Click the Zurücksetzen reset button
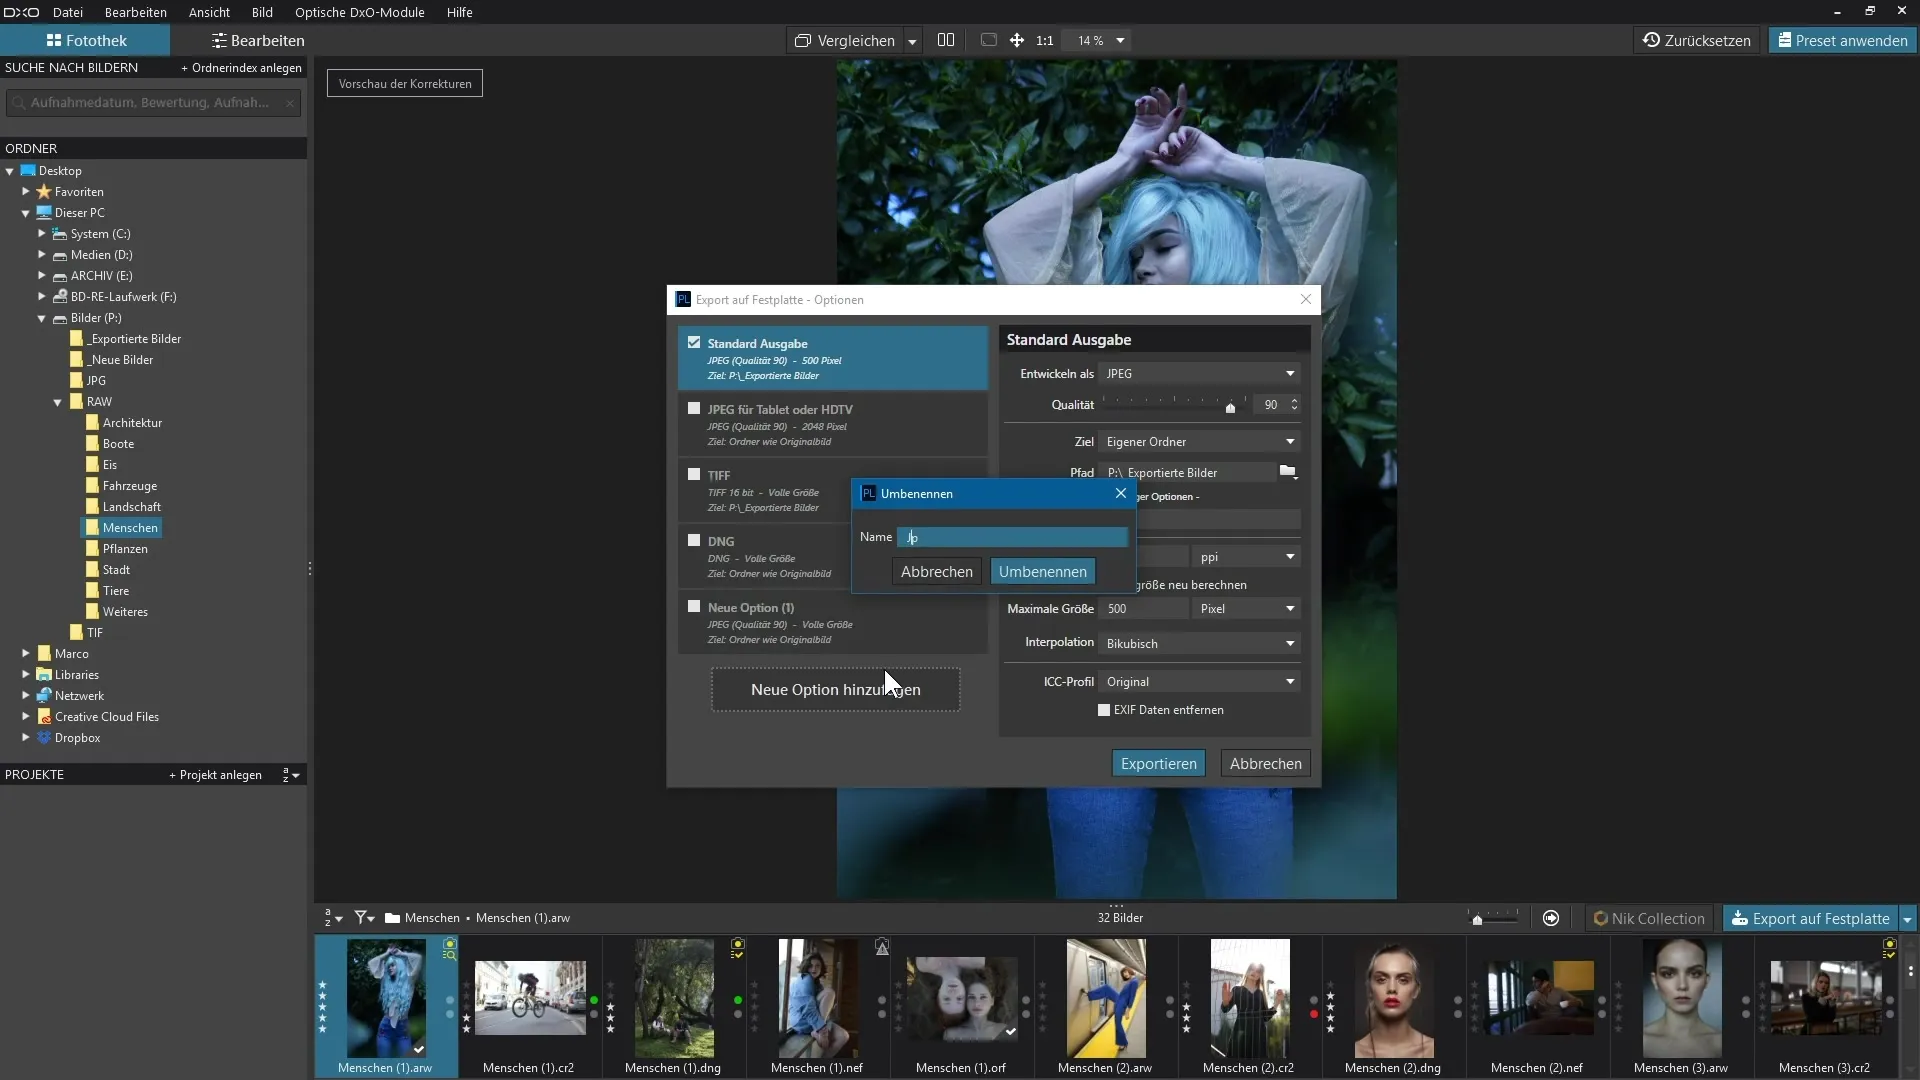1920x1080 pixels. point(1696,40)
